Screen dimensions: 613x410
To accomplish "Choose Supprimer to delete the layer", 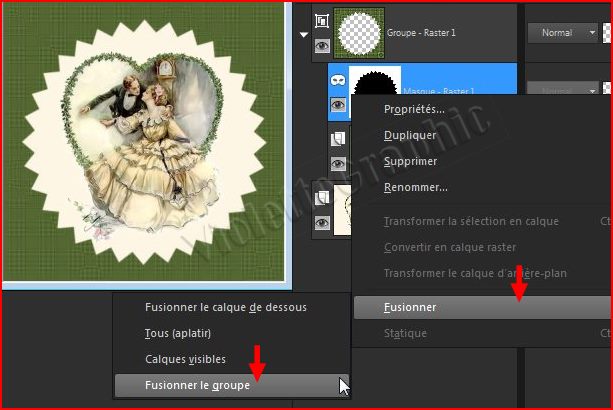I will point(411,161).
